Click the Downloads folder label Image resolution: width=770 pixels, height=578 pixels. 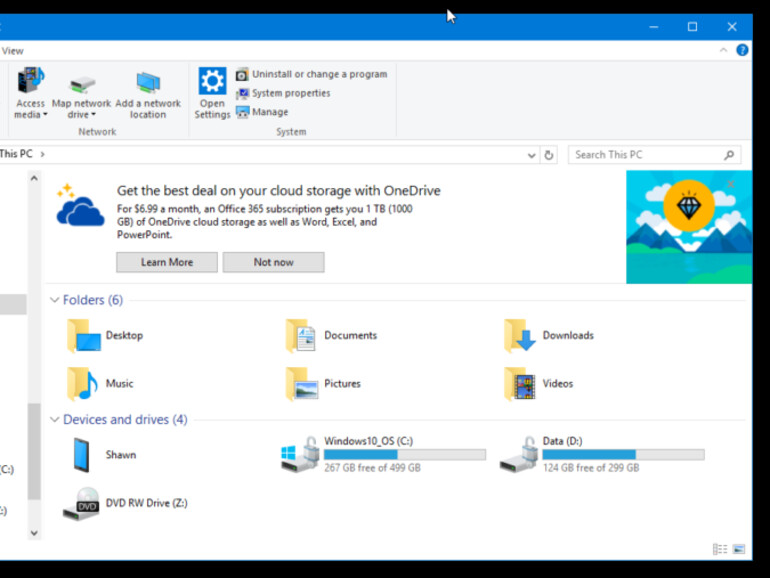(568, 335)
